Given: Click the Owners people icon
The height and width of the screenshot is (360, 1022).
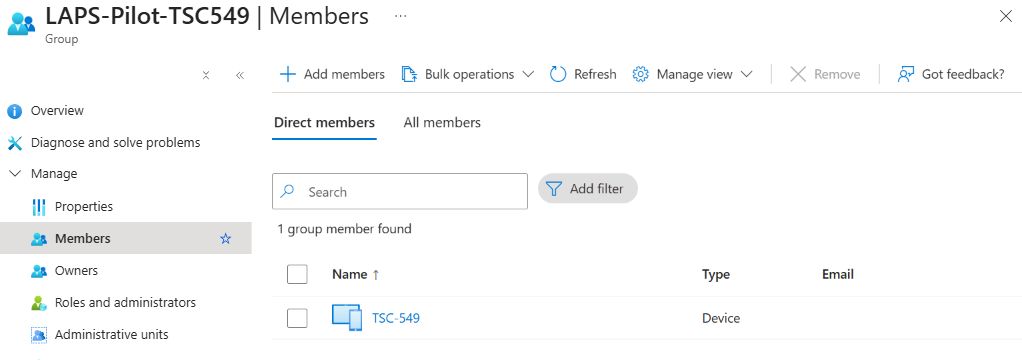Looking at the screenshot, I should coord(39,271).
